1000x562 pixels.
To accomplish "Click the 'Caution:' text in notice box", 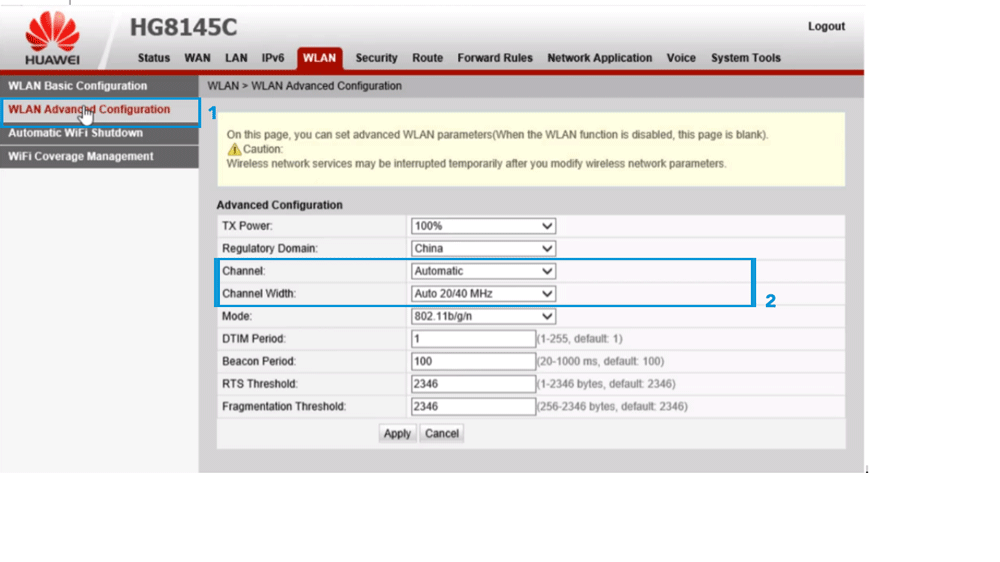I will click(x=263, y=149).
